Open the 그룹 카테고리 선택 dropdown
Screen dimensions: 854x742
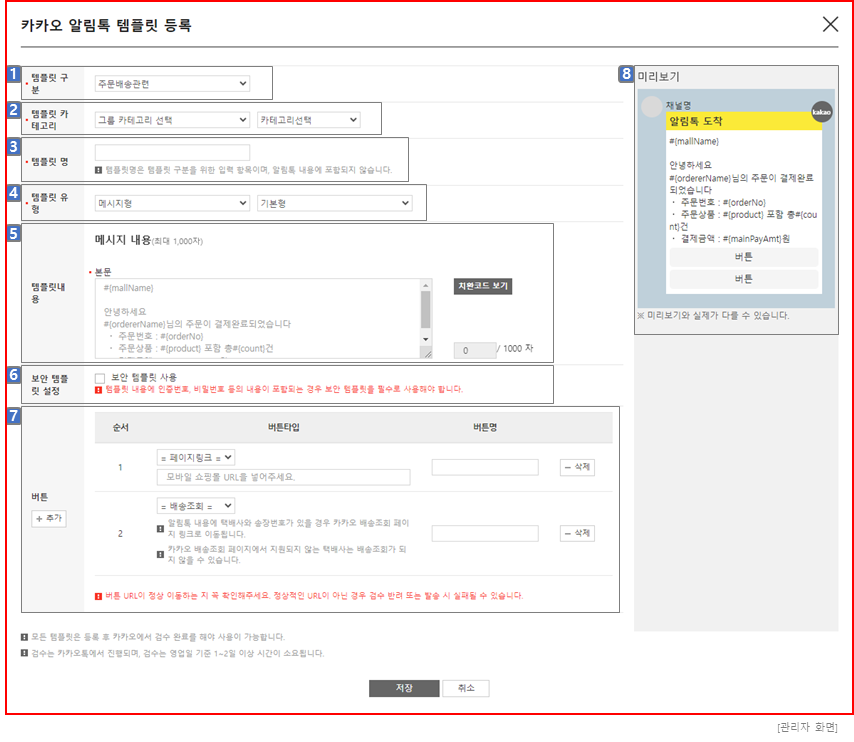tap(172, 120)
